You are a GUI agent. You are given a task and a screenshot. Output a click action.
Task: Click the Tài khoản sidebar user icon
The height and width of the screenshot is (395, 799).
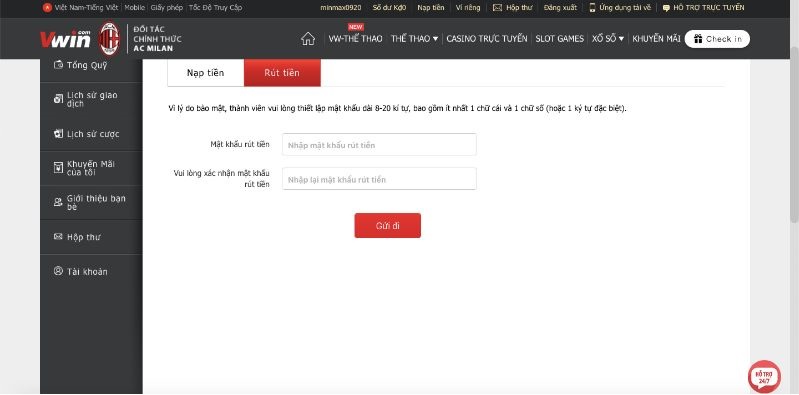tap(58, 271)
